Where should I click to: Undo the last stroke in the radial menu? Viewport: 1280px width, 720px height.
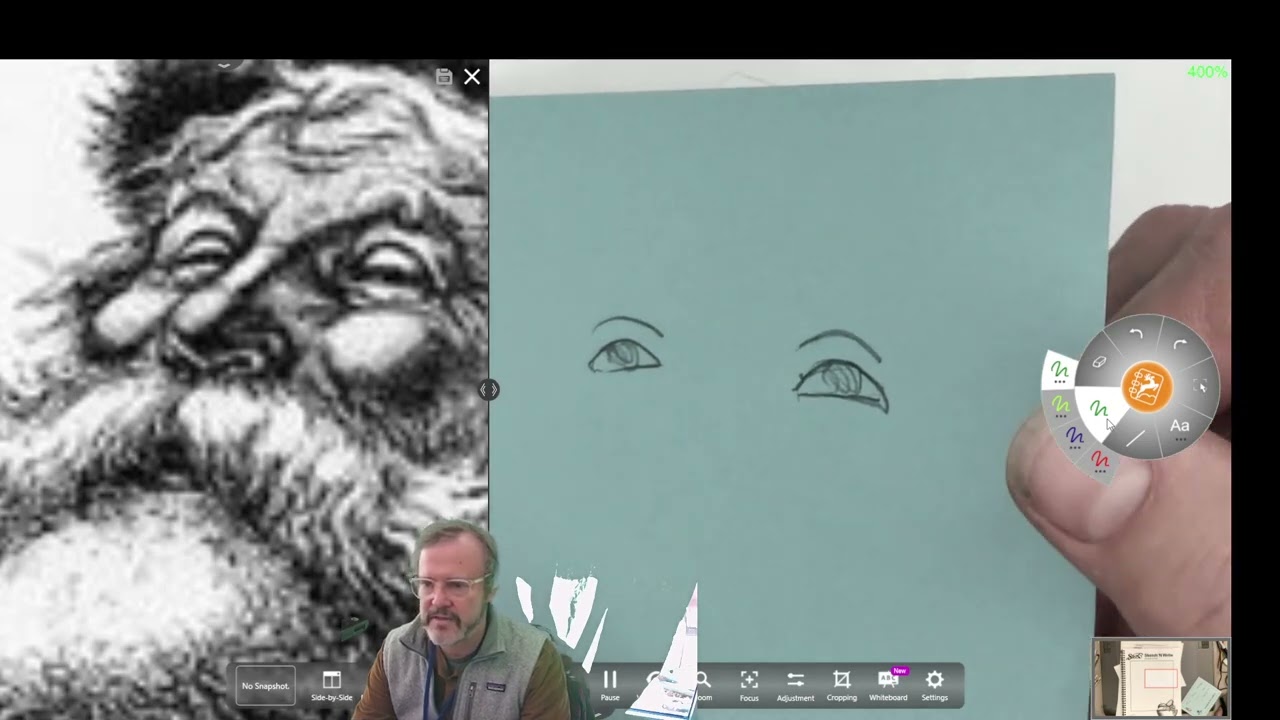(1136, 334)
